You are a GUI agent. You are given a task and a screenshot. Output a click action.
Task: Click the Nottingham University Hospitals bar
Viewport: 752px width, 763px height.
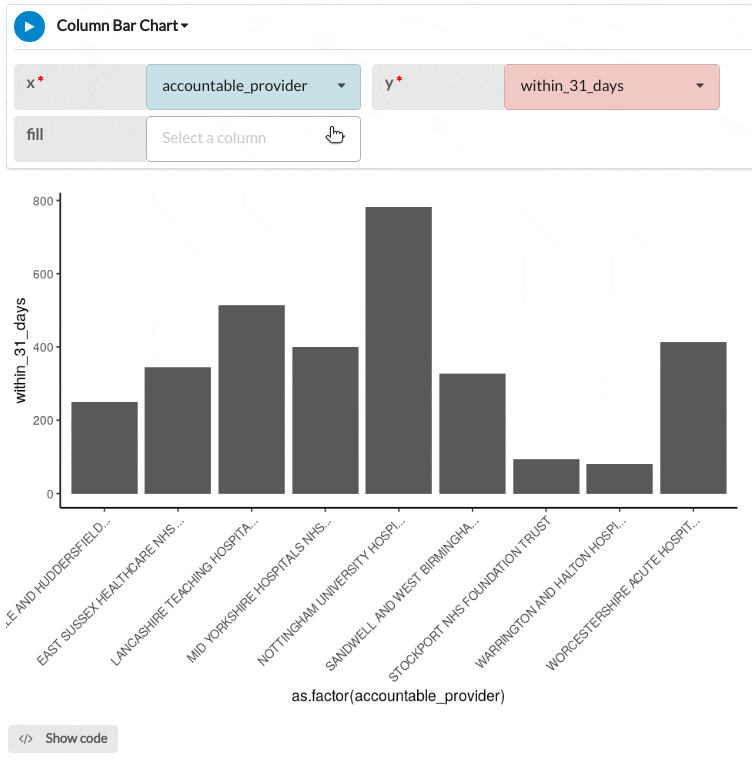click(x=398, y=350)
